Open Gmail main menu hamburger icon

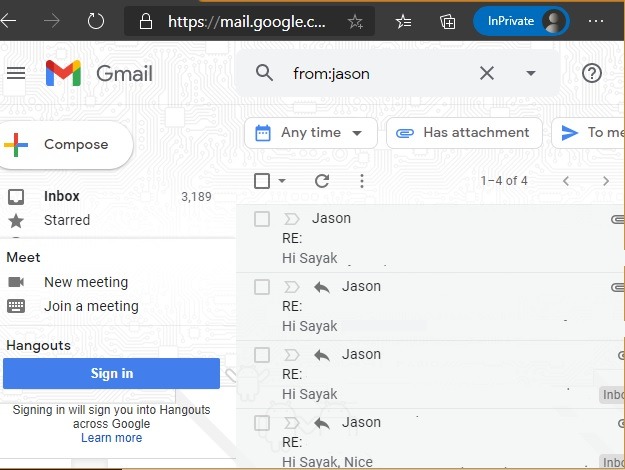[x=16, y=73]
